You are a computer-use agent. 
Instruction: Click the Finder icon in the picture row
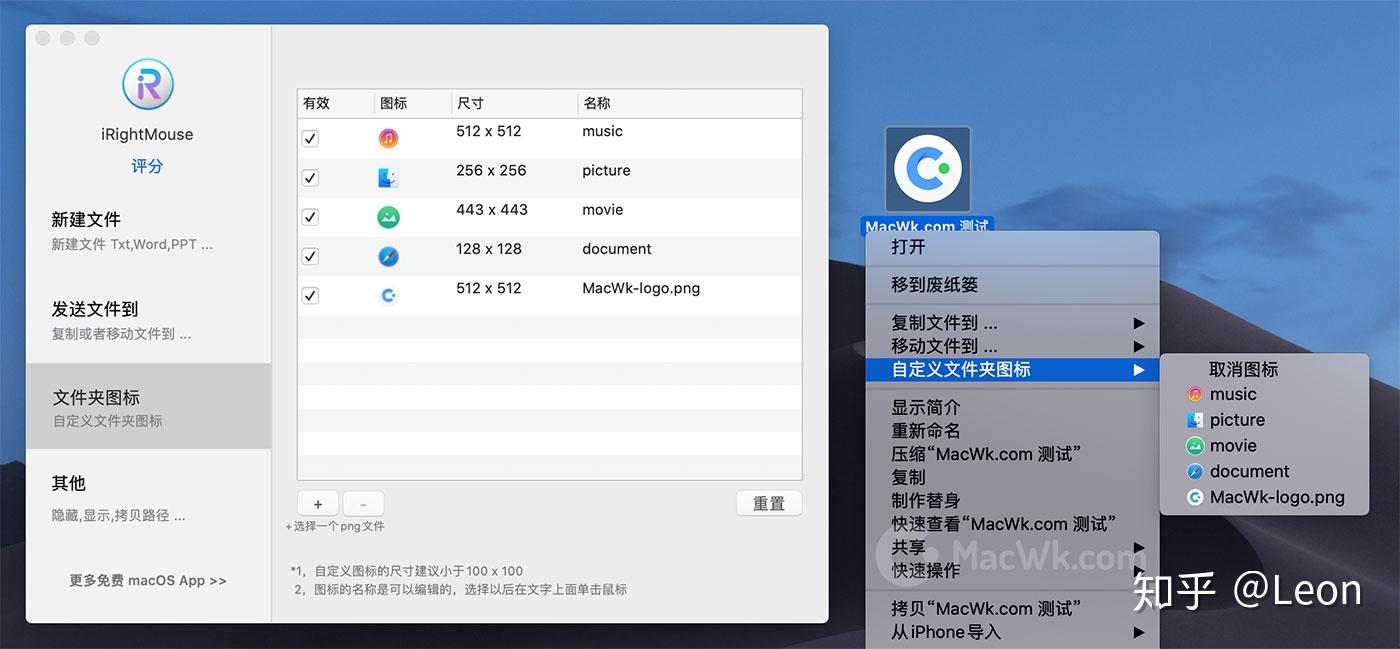click(389, 178)
